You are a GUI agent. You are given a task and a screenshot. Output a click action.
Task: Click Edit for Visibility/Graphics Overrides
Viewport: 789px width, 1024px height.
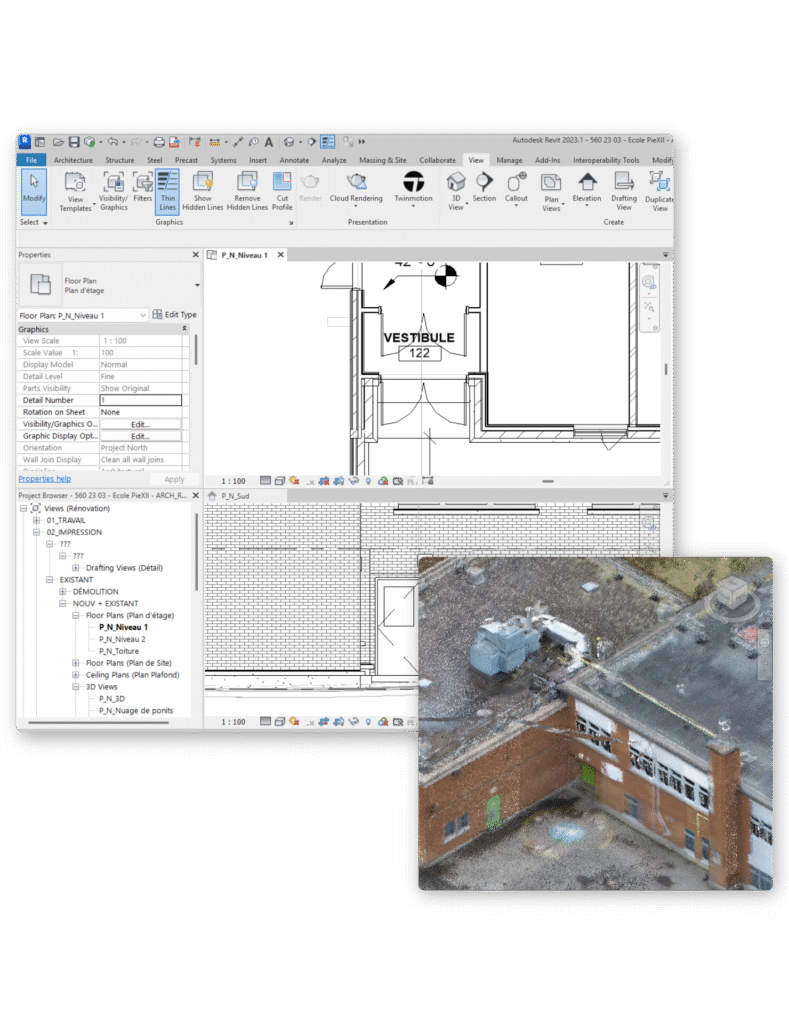click(140, 424)
